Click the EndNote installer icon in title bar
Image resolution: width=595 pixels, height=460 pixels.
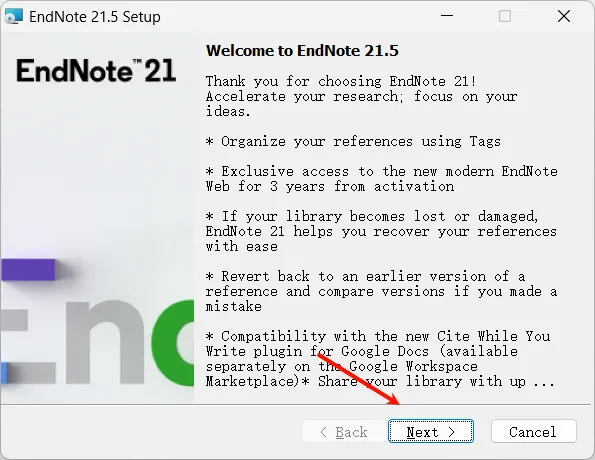pos(14,17)
